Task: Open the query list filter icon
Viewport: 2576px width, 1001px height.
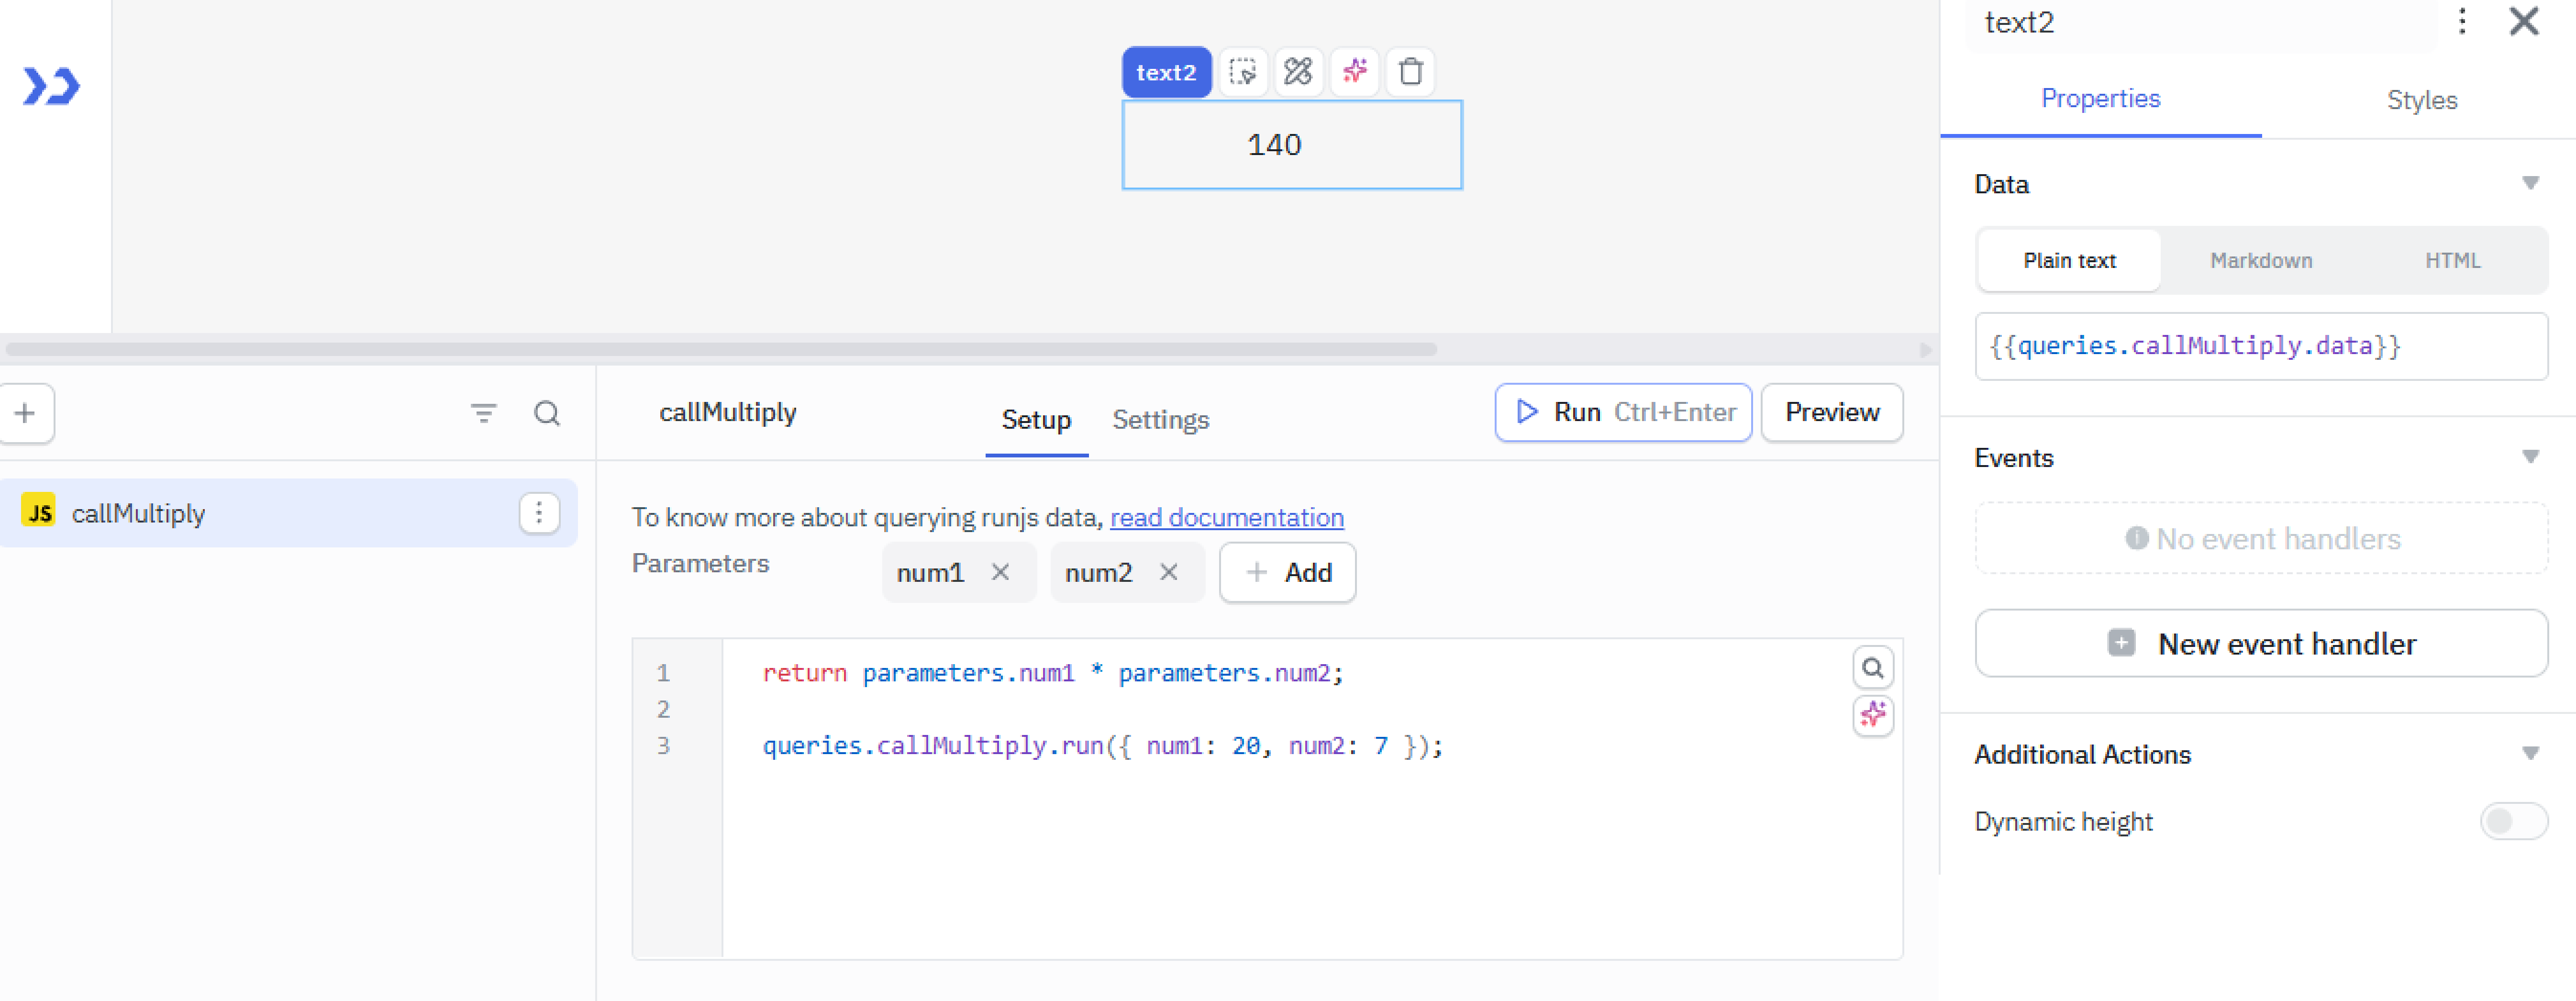Action: coord(484,413)
